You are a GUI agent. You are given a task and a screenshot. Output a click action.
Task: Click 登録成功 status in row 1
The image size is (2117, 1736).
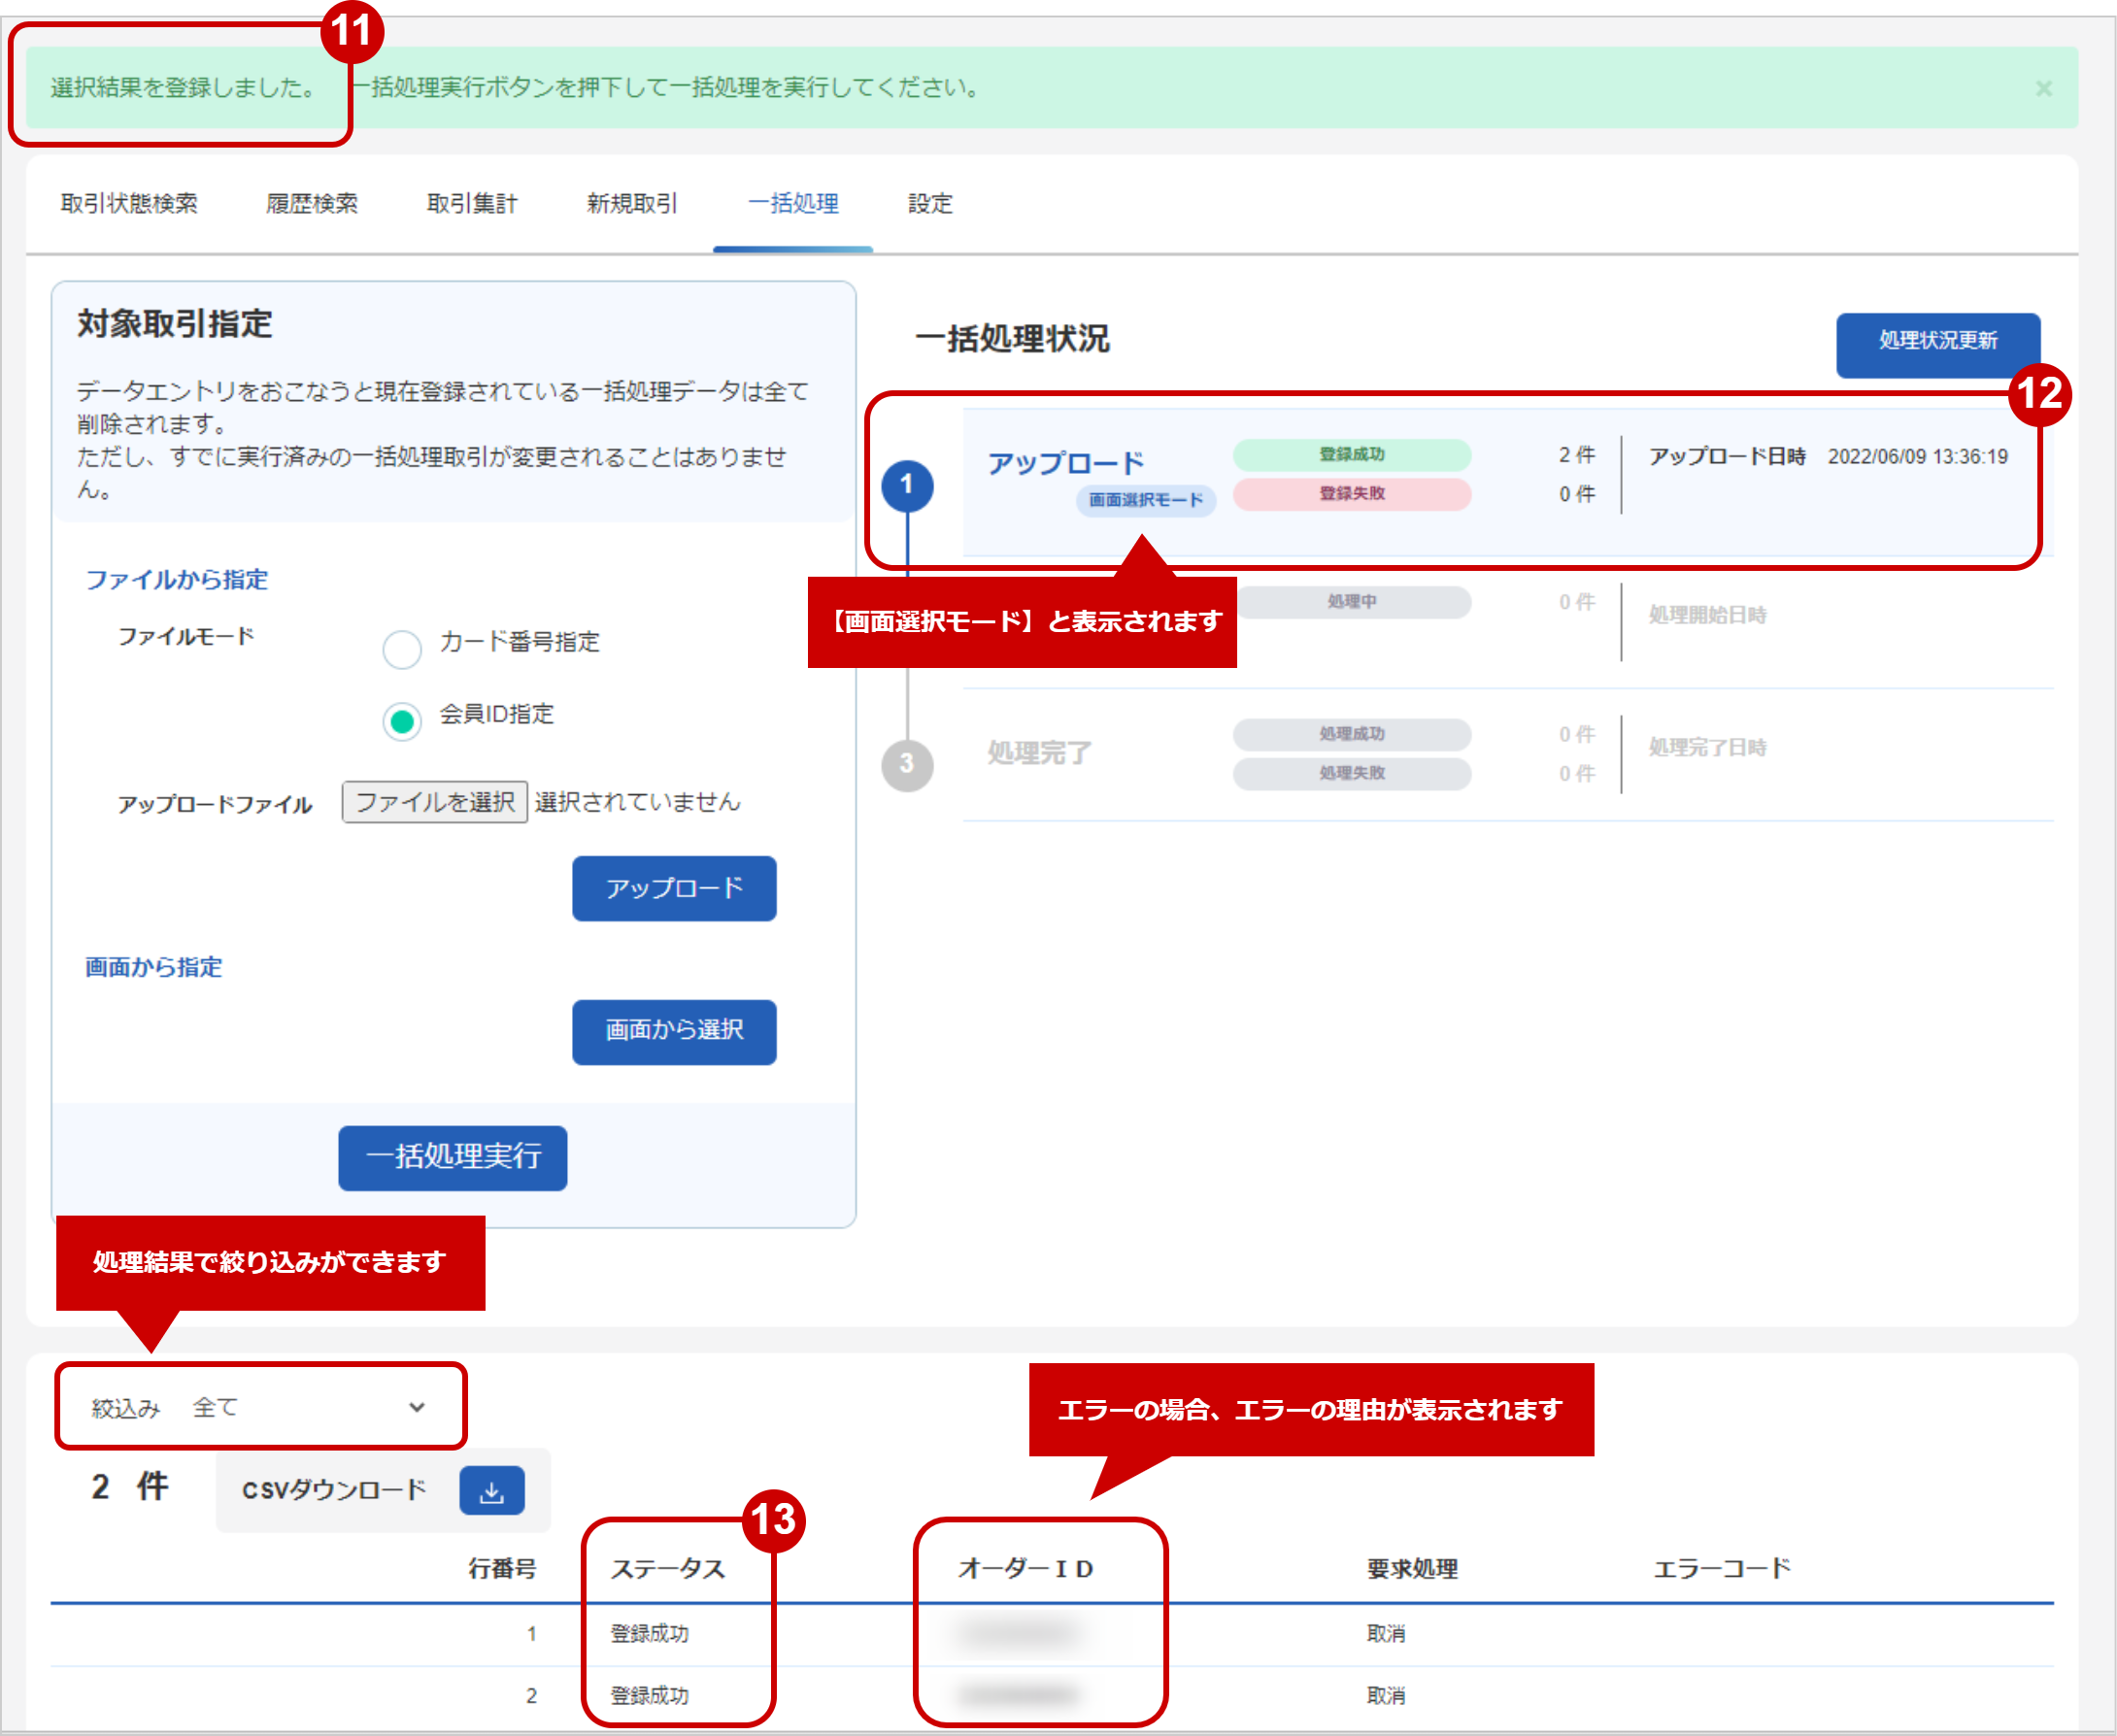[649, 1633]
